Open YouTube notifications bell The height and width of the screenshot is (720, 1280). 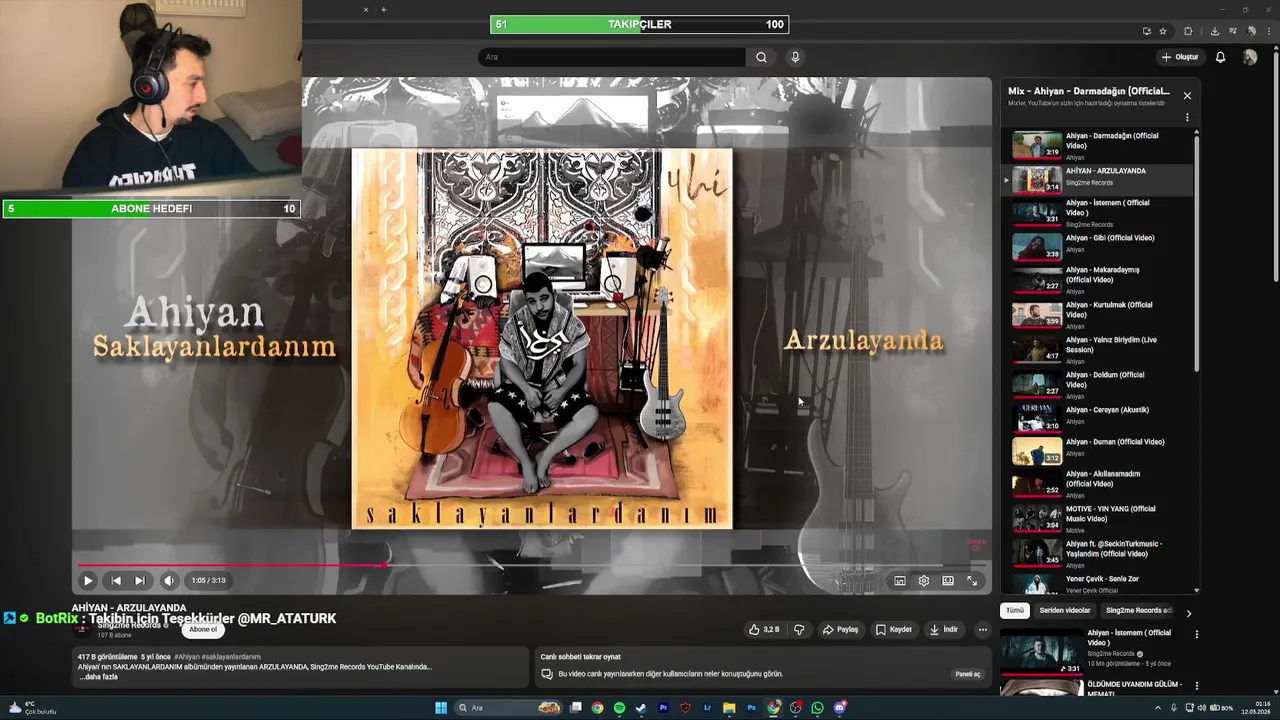(1220, 57)
